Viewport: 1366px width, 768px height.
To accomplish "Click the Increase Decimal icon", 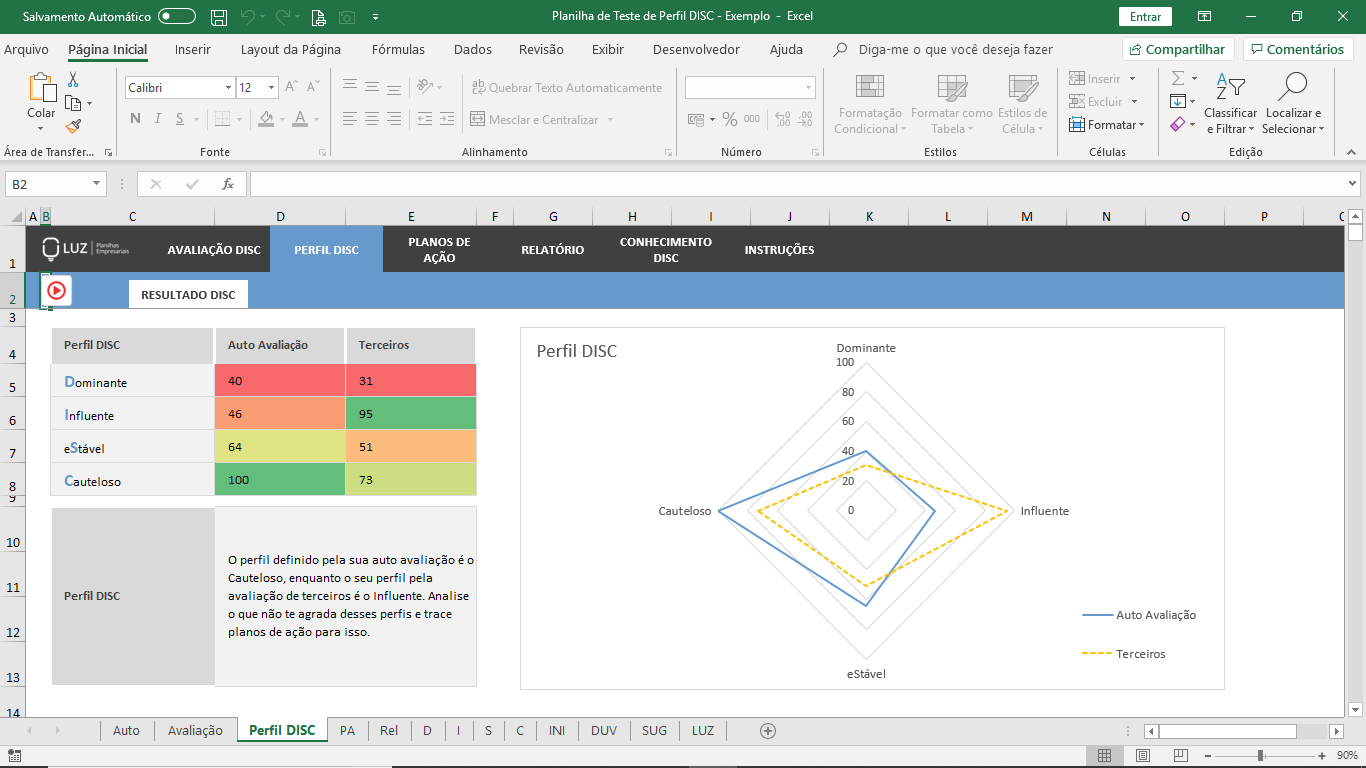I will coord(781,119).
